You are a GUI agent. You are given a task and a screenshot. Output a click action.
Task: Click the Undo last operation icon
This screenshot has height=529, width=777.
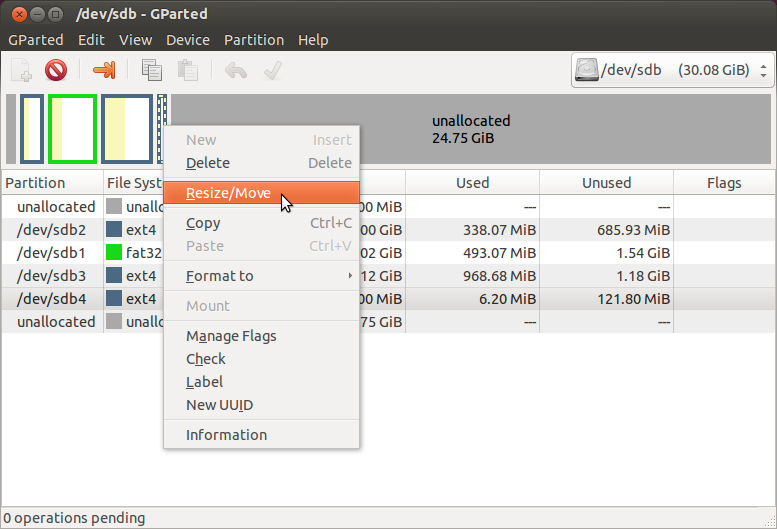point(236,70)
